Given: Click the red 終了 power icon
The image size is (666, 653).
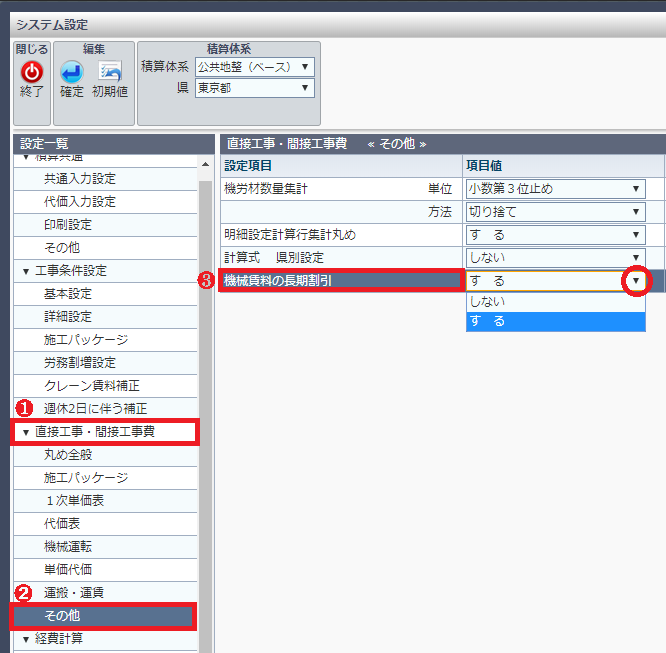Looking at the screenshot, I should pyautogui.click(x=32, y=73).
